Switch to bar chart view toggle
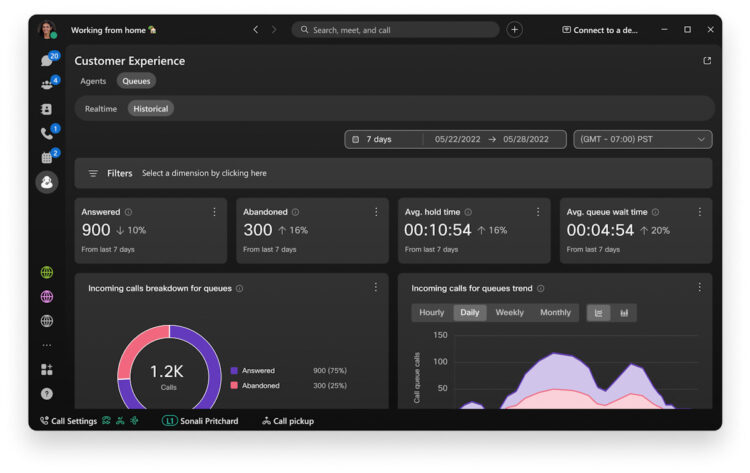This screenshot has width=750, height=473. [624, 313]
